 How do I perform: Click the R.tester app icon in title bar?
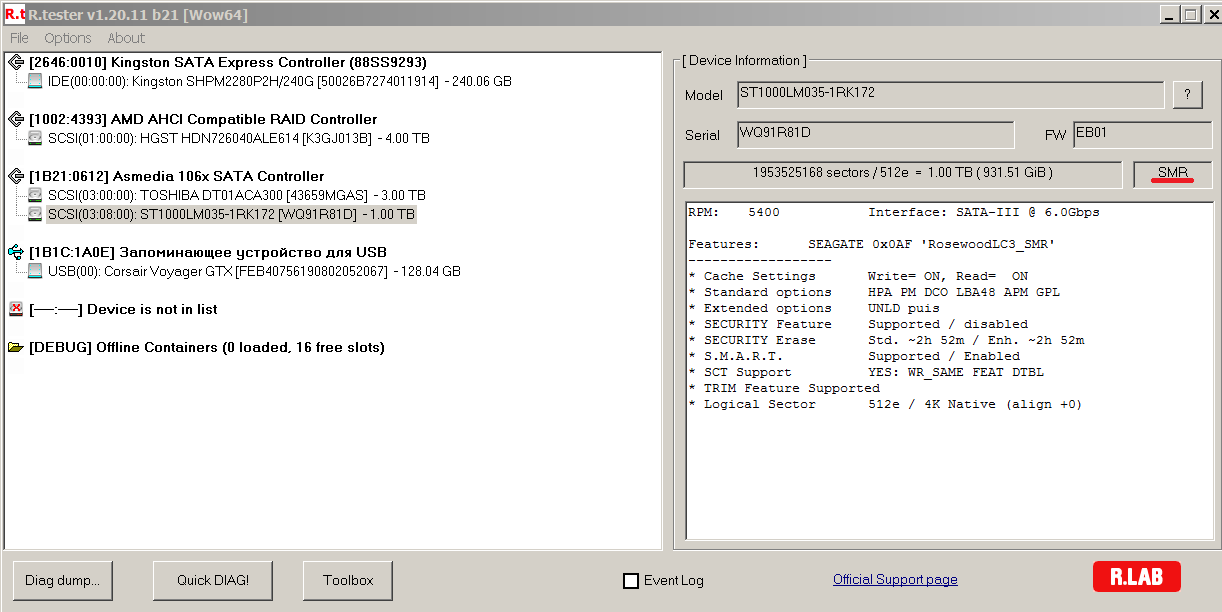14,14
